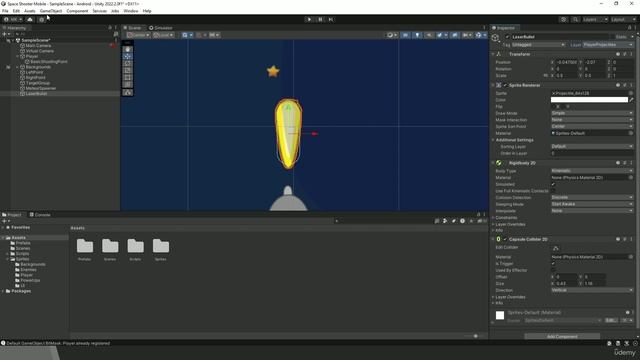Open the Cloud services icon in the top bar
The image size is (640, 360).
pos(30,19)
